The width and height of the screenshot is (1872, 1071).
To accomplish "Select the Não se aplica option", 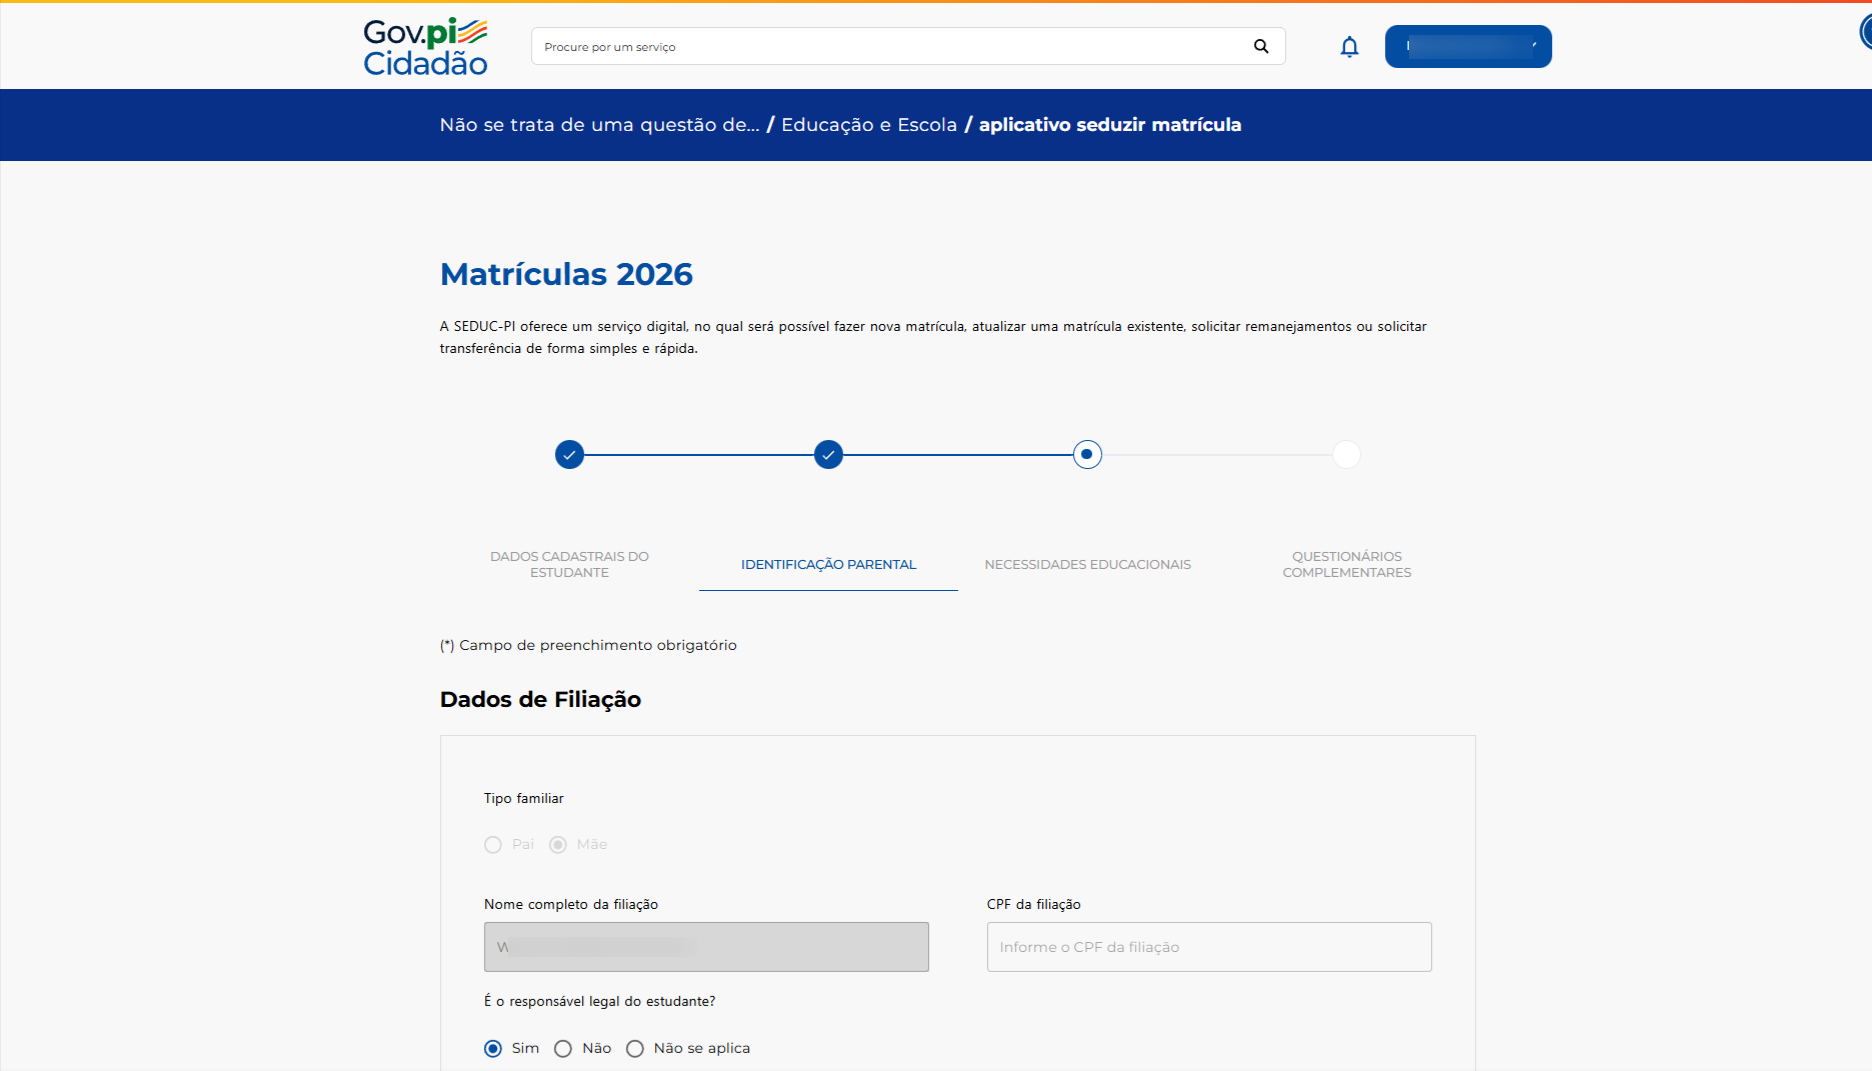I will [x=635, y=1049].
